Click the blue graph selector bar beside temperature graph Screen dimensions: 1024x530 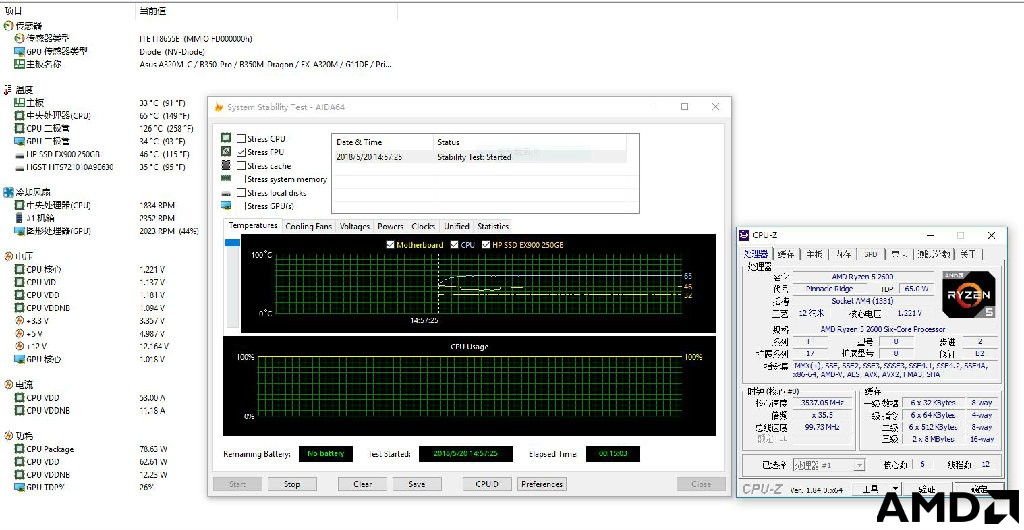232,243
